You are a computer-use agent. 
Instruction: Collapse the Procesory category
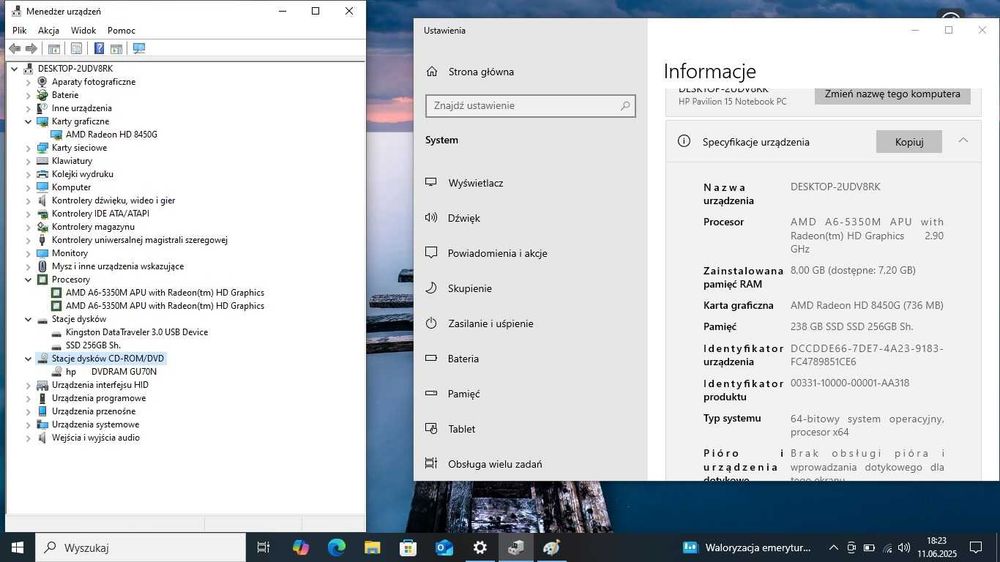[28, 279]
